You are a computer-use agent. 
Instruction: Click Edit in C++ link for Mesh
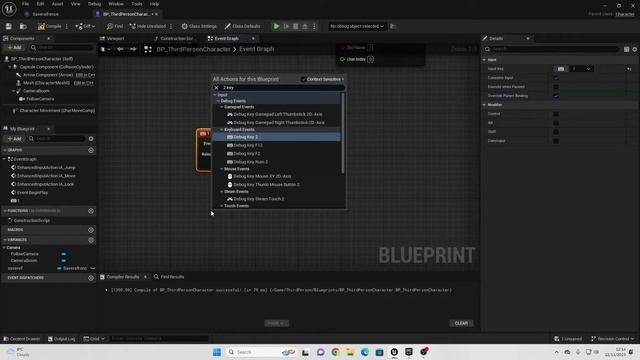point(84,83)
